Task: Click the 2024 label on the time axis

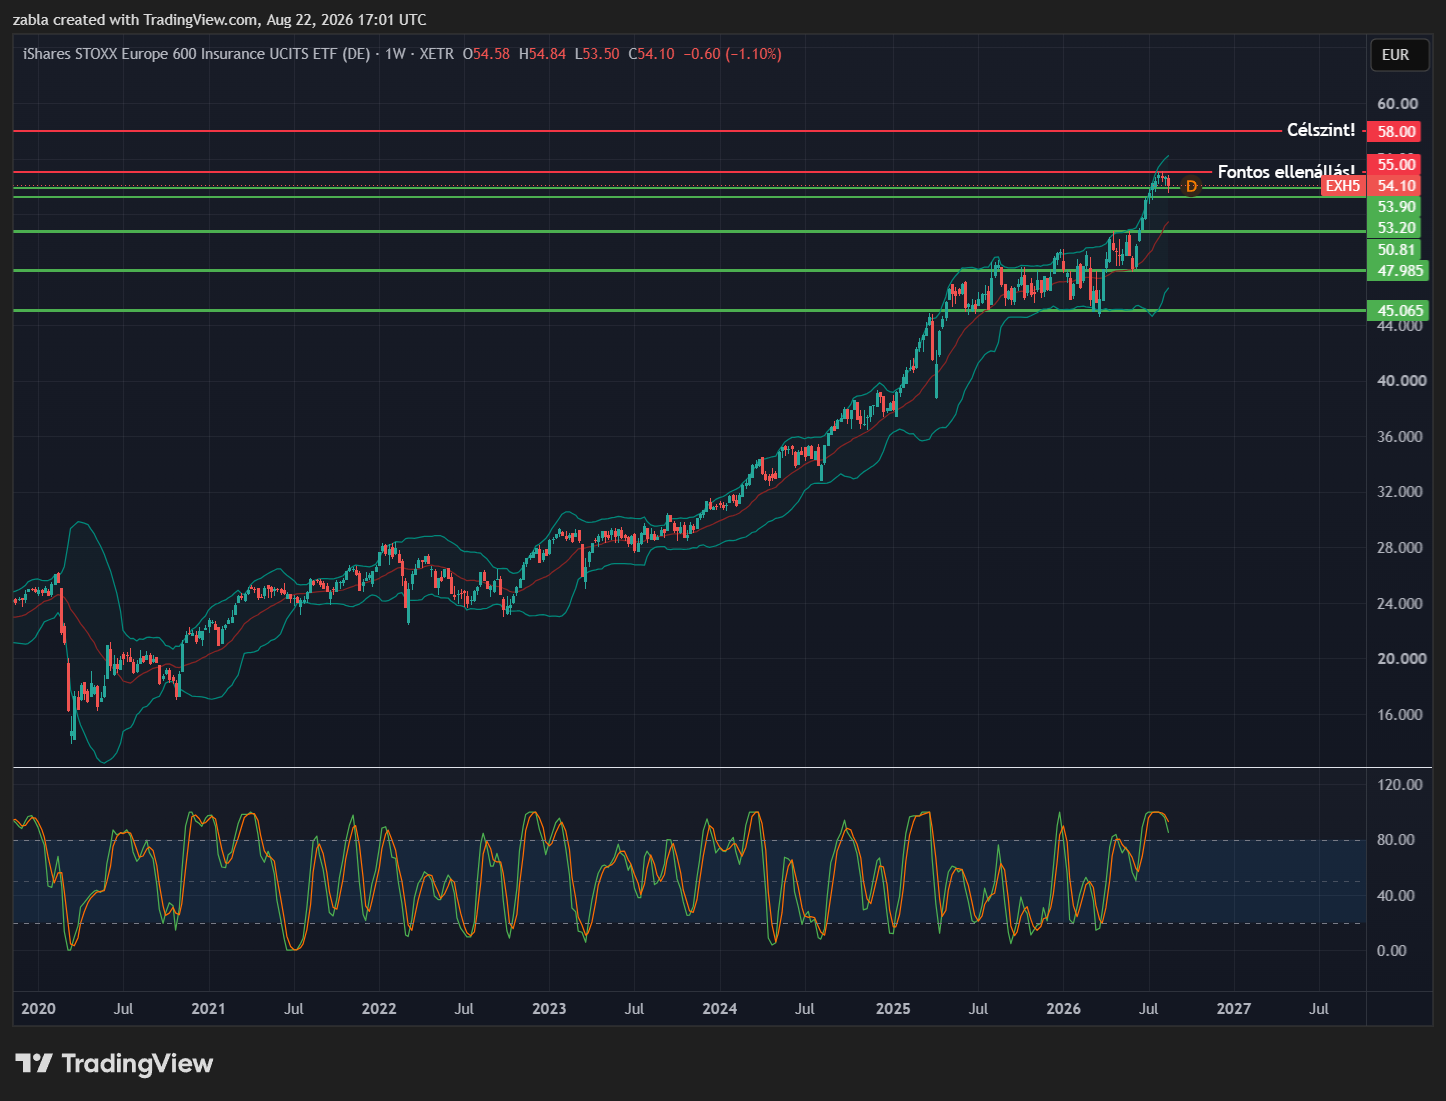Action: pos(720,1009)
